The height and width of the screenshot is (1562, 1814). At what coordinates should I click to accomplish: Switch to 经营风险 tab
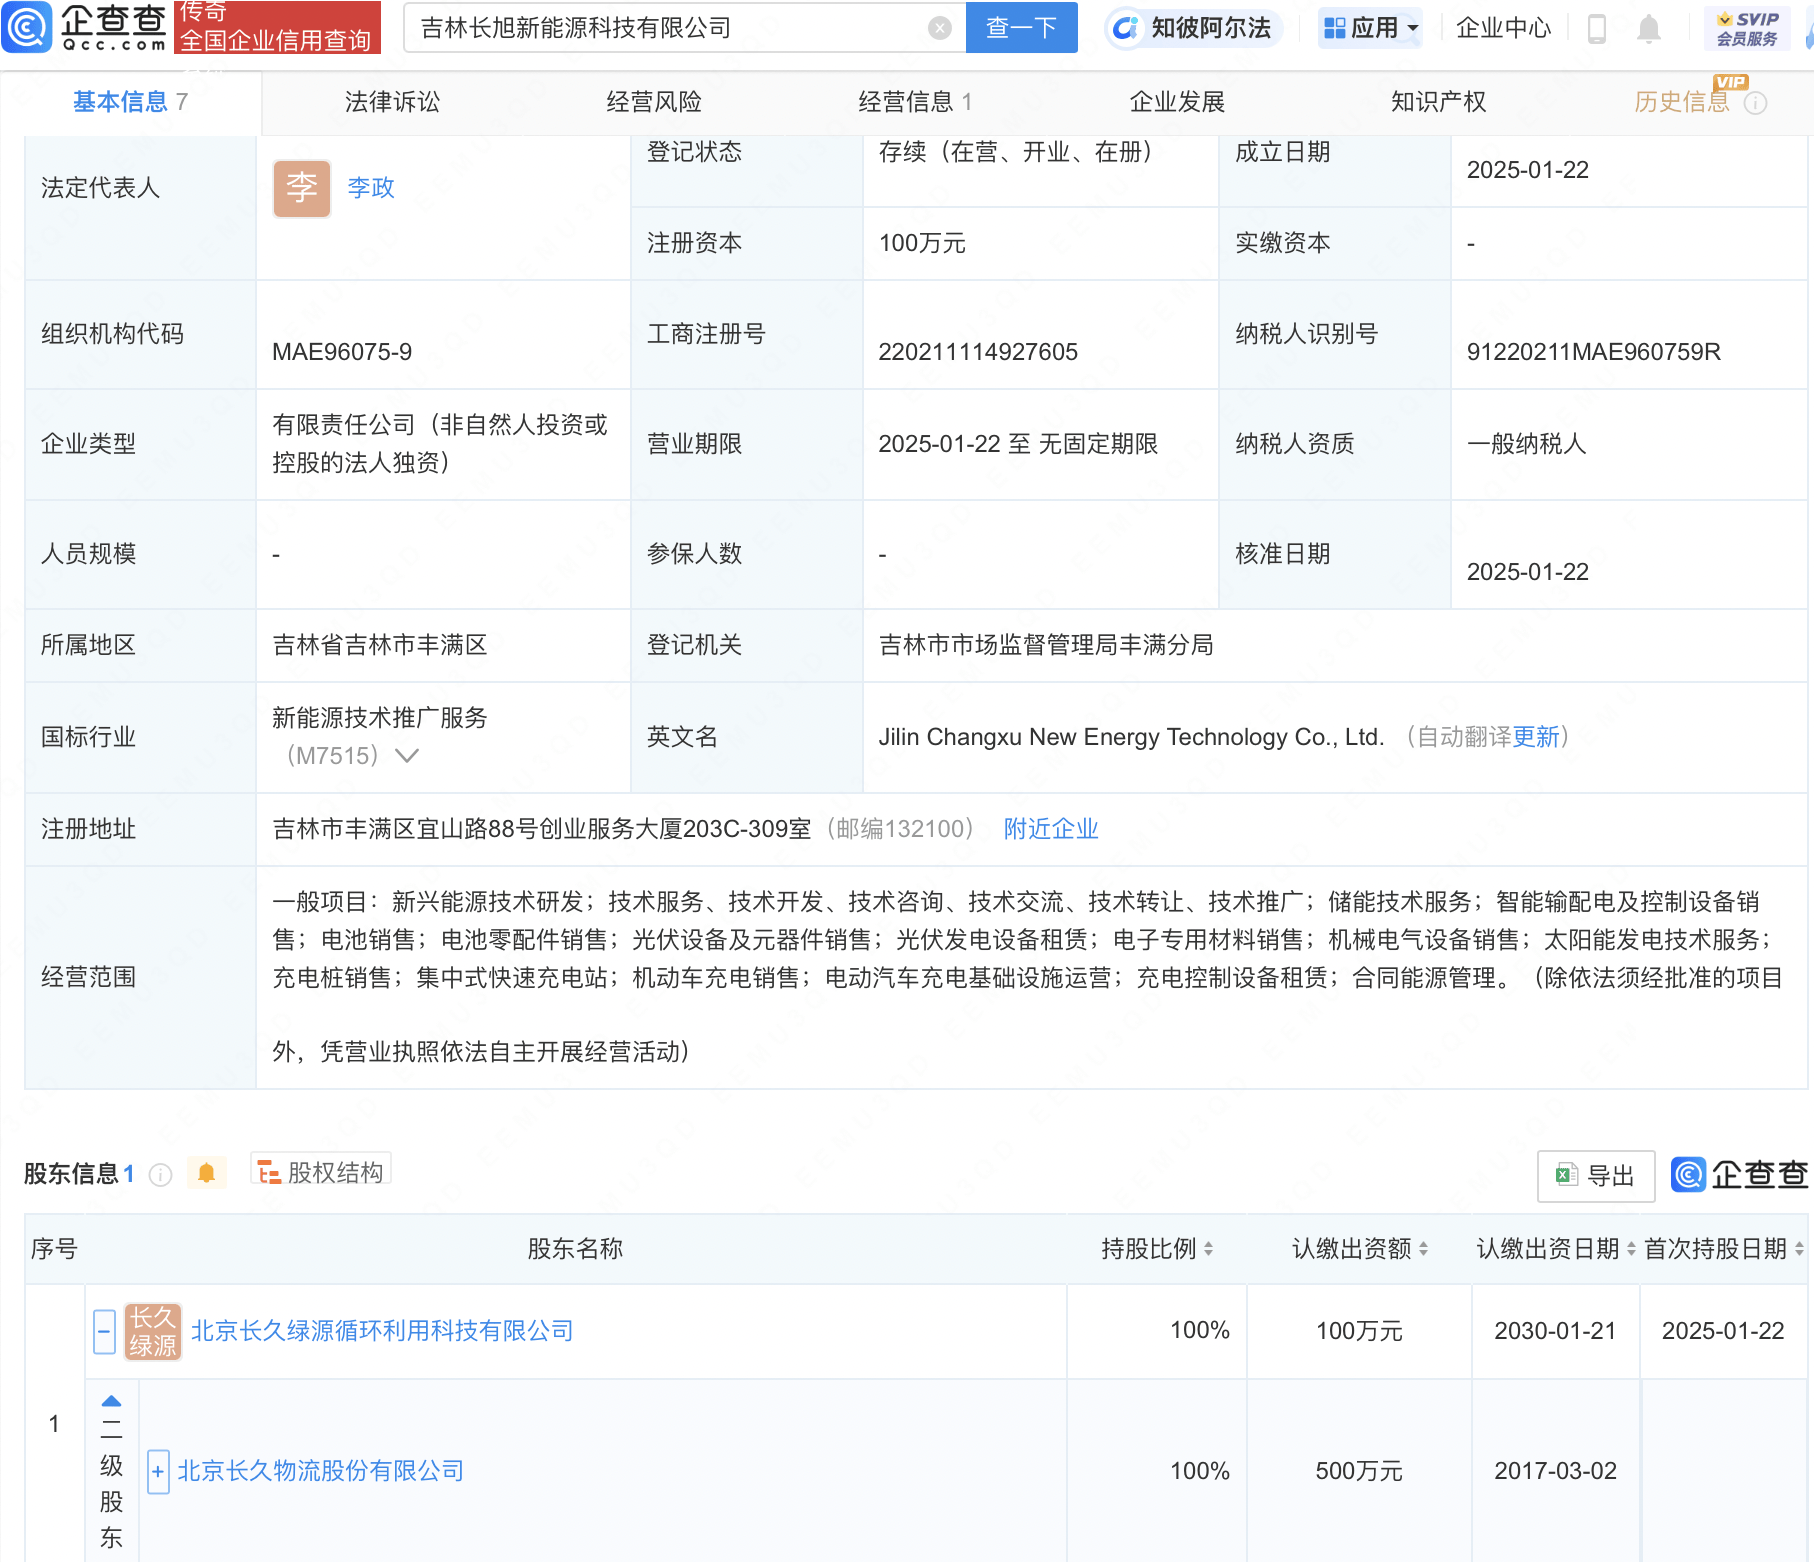[654, 102]
